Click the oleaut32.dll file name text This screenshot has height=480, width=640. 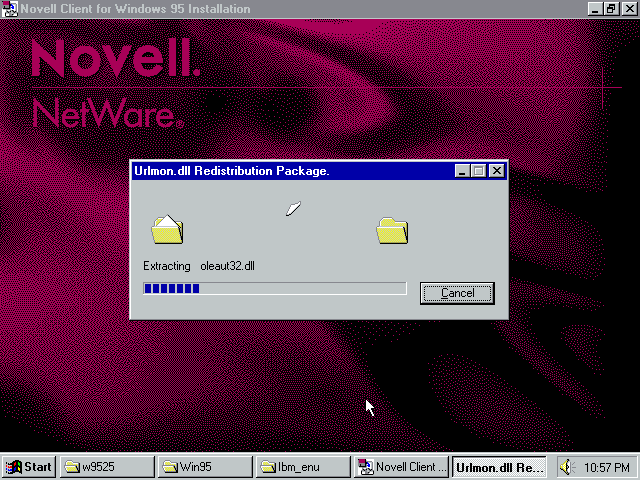227,266
